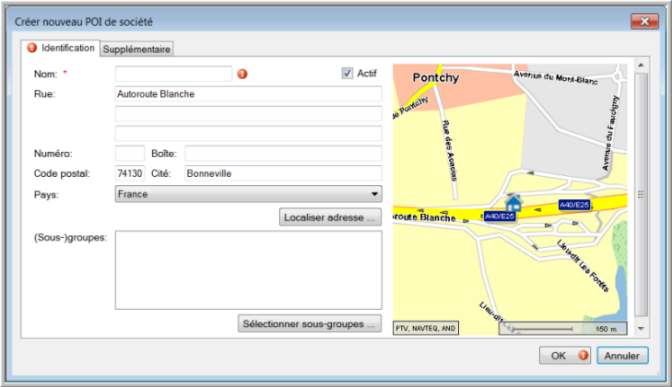This screenshot has height=387, width=672.
Task: Click the right A40/E25 highway shield on map
Action: 574,205
